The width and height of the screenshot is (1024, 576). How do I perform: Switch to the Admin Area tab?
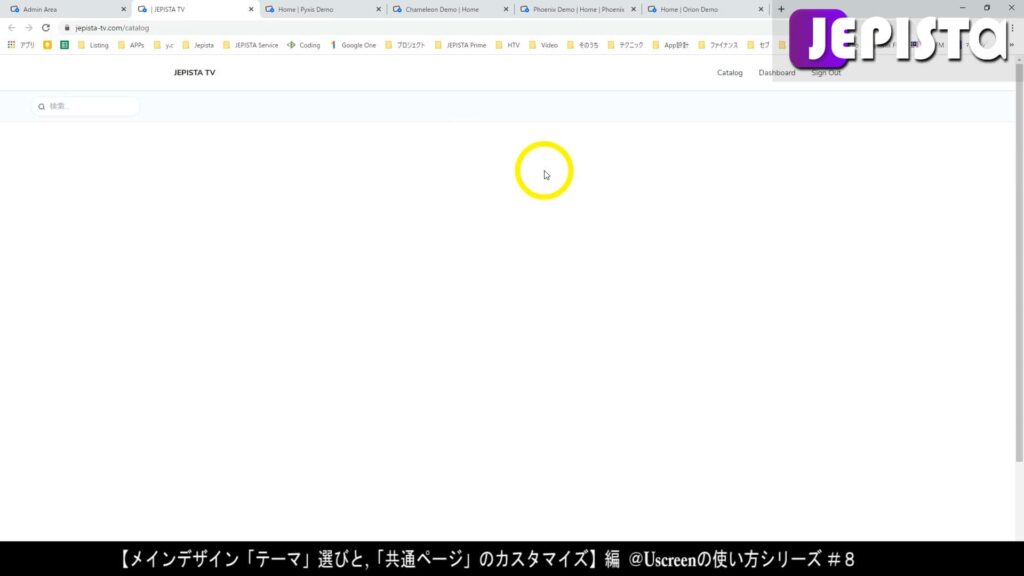coord(65,9)
